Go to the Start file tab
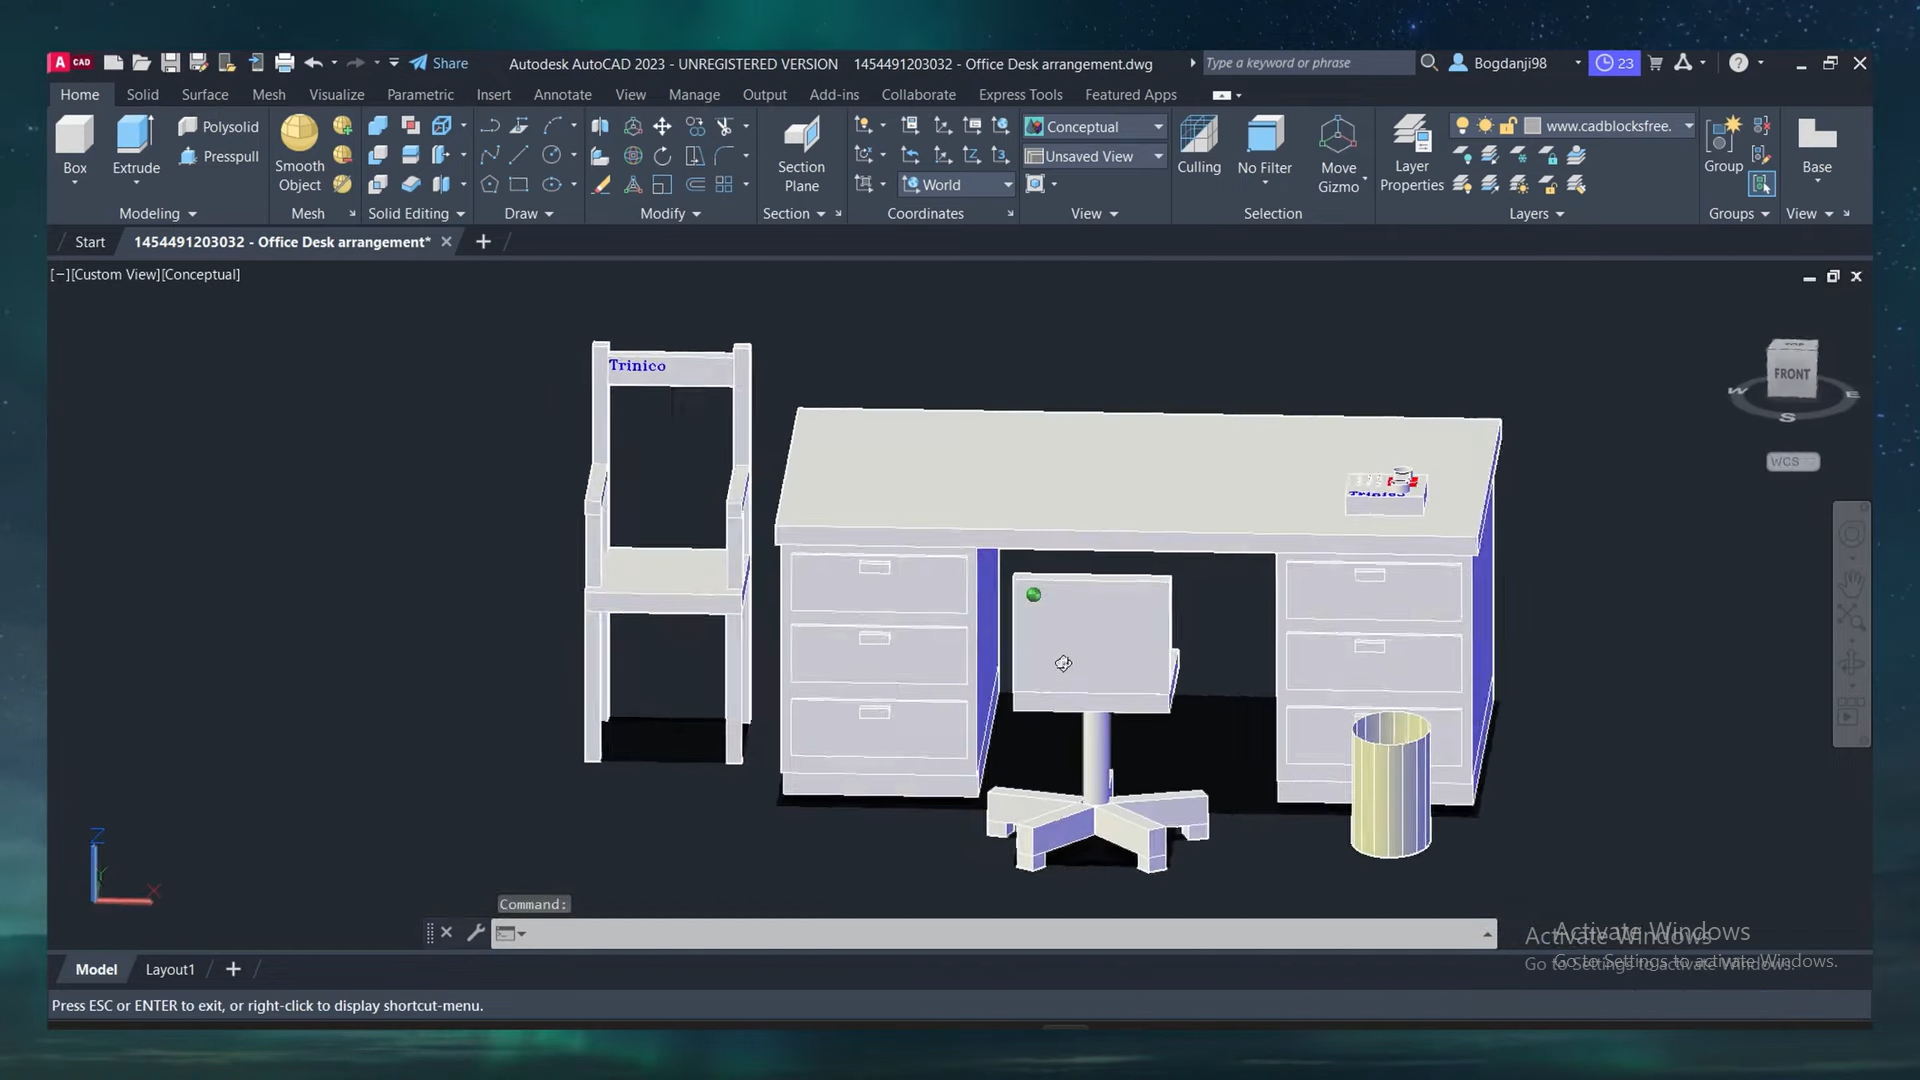The height and width of the screenshot is (1080, 1920). pyautogui.click(x=90, y=242)
